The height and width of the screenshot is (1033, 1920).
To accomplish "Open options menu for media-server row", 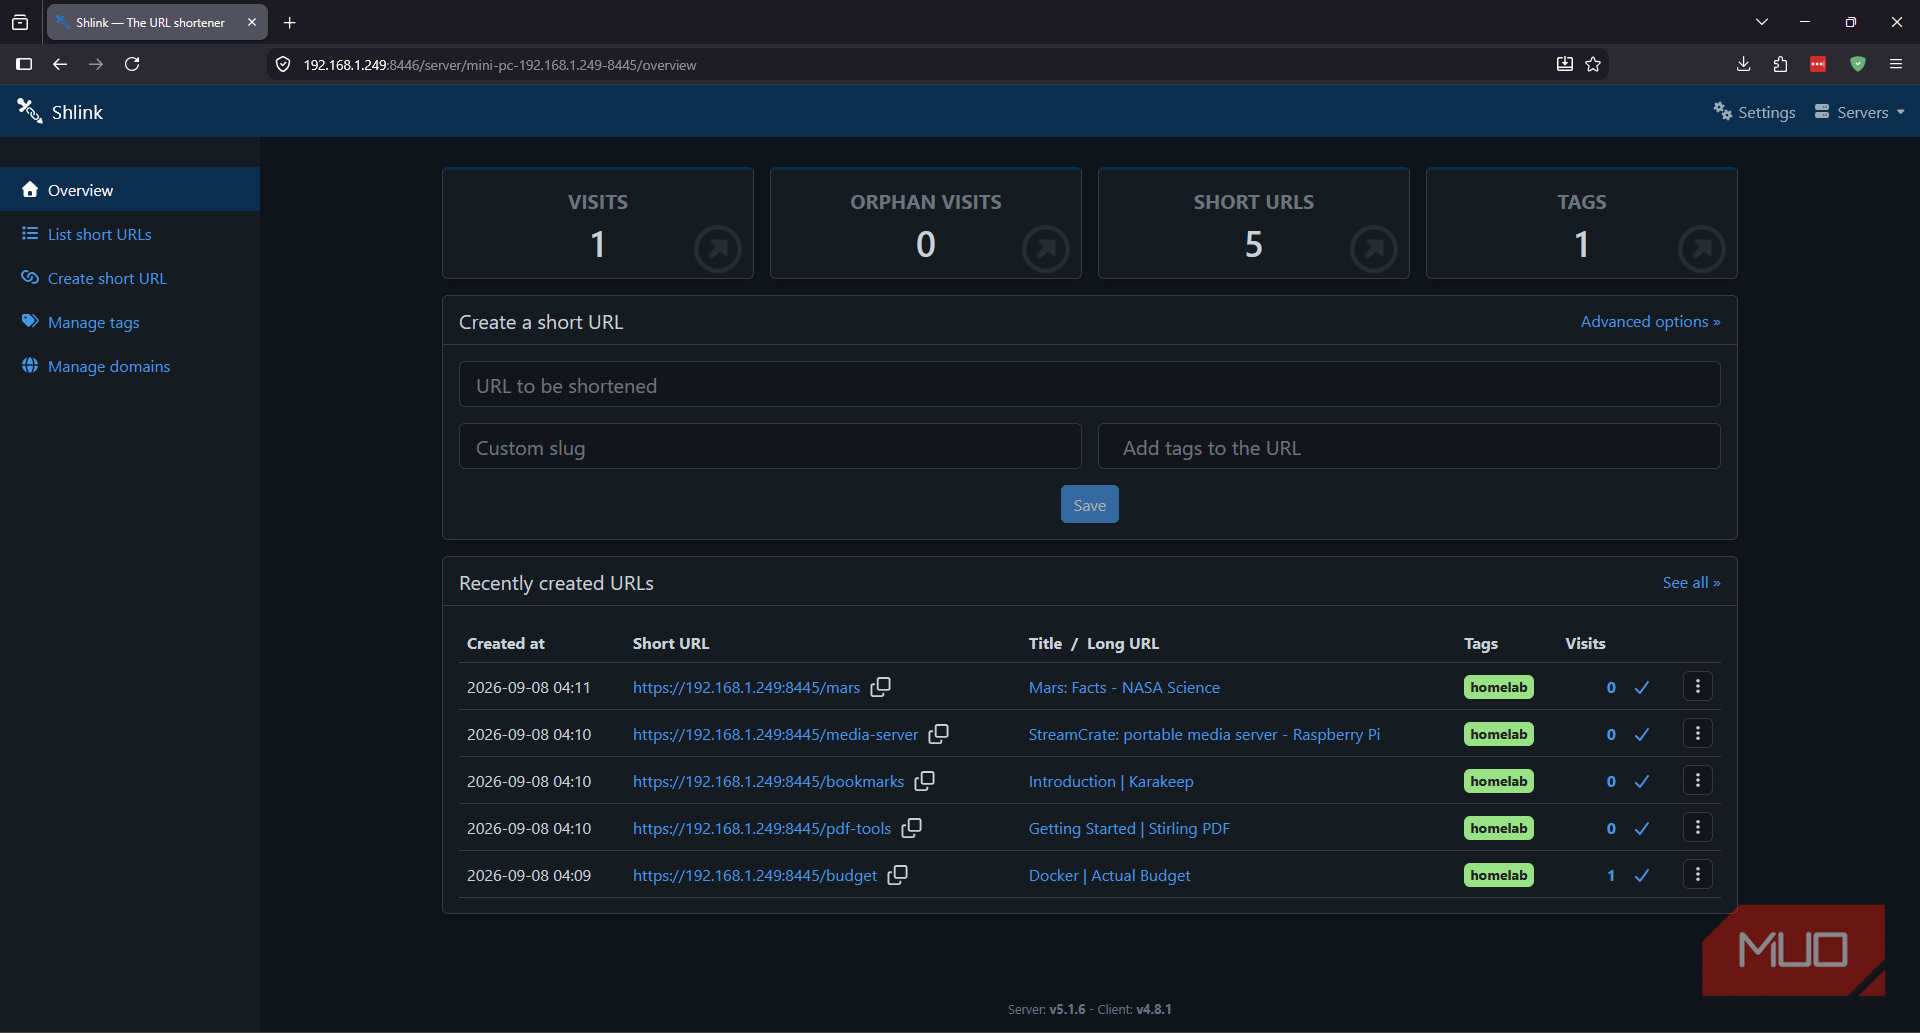I will click(1697, 734).
